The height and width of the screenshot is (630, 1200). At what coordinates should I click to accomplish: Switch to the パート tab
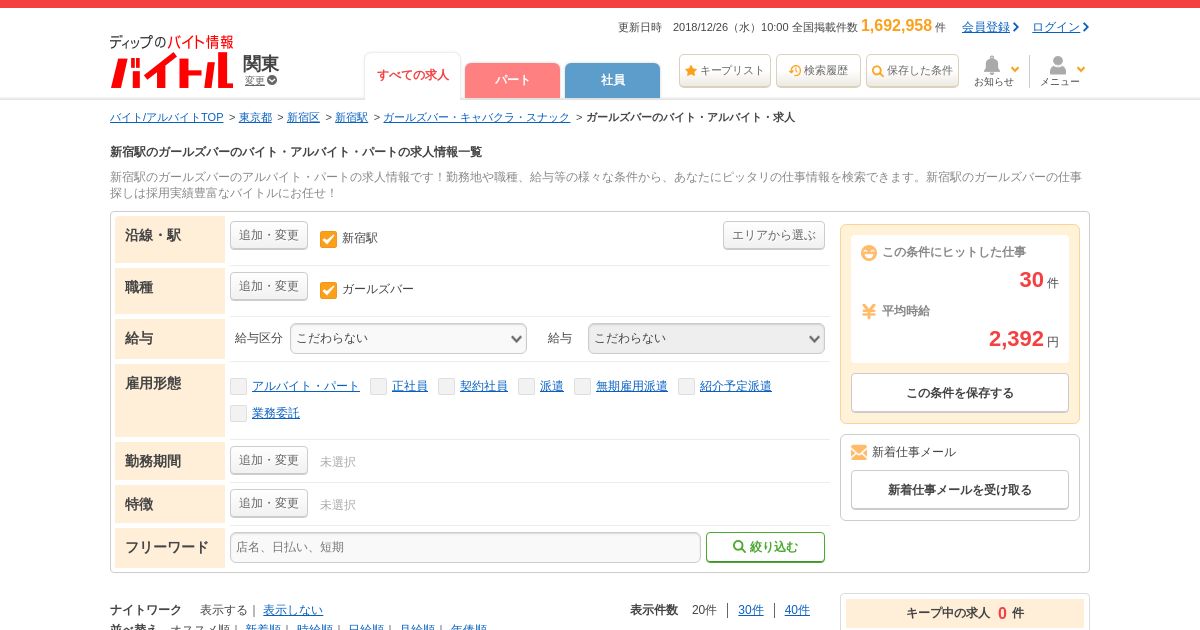pyautogui.click(x=512, y=80)
